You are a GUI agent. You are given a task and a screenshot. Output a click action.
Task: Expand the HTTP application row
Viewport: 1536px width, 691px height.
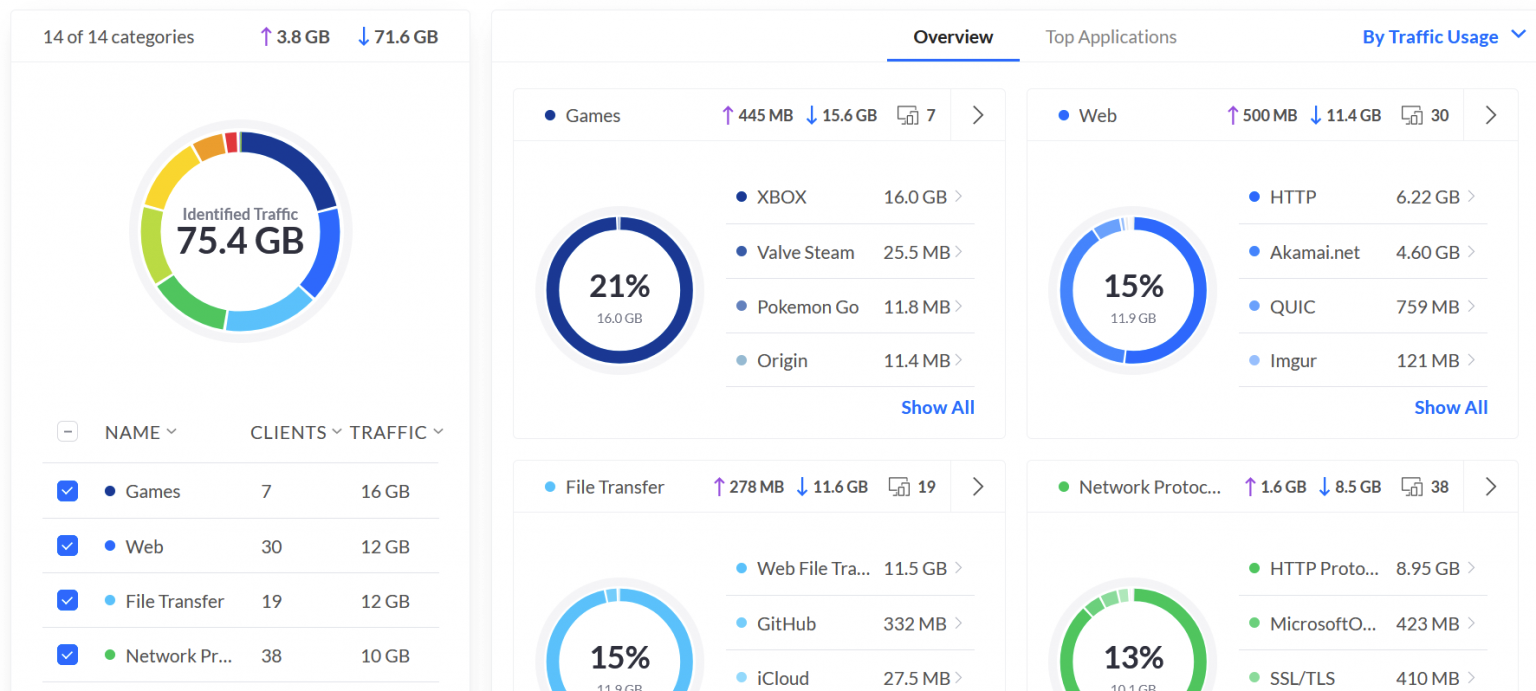1363,197
